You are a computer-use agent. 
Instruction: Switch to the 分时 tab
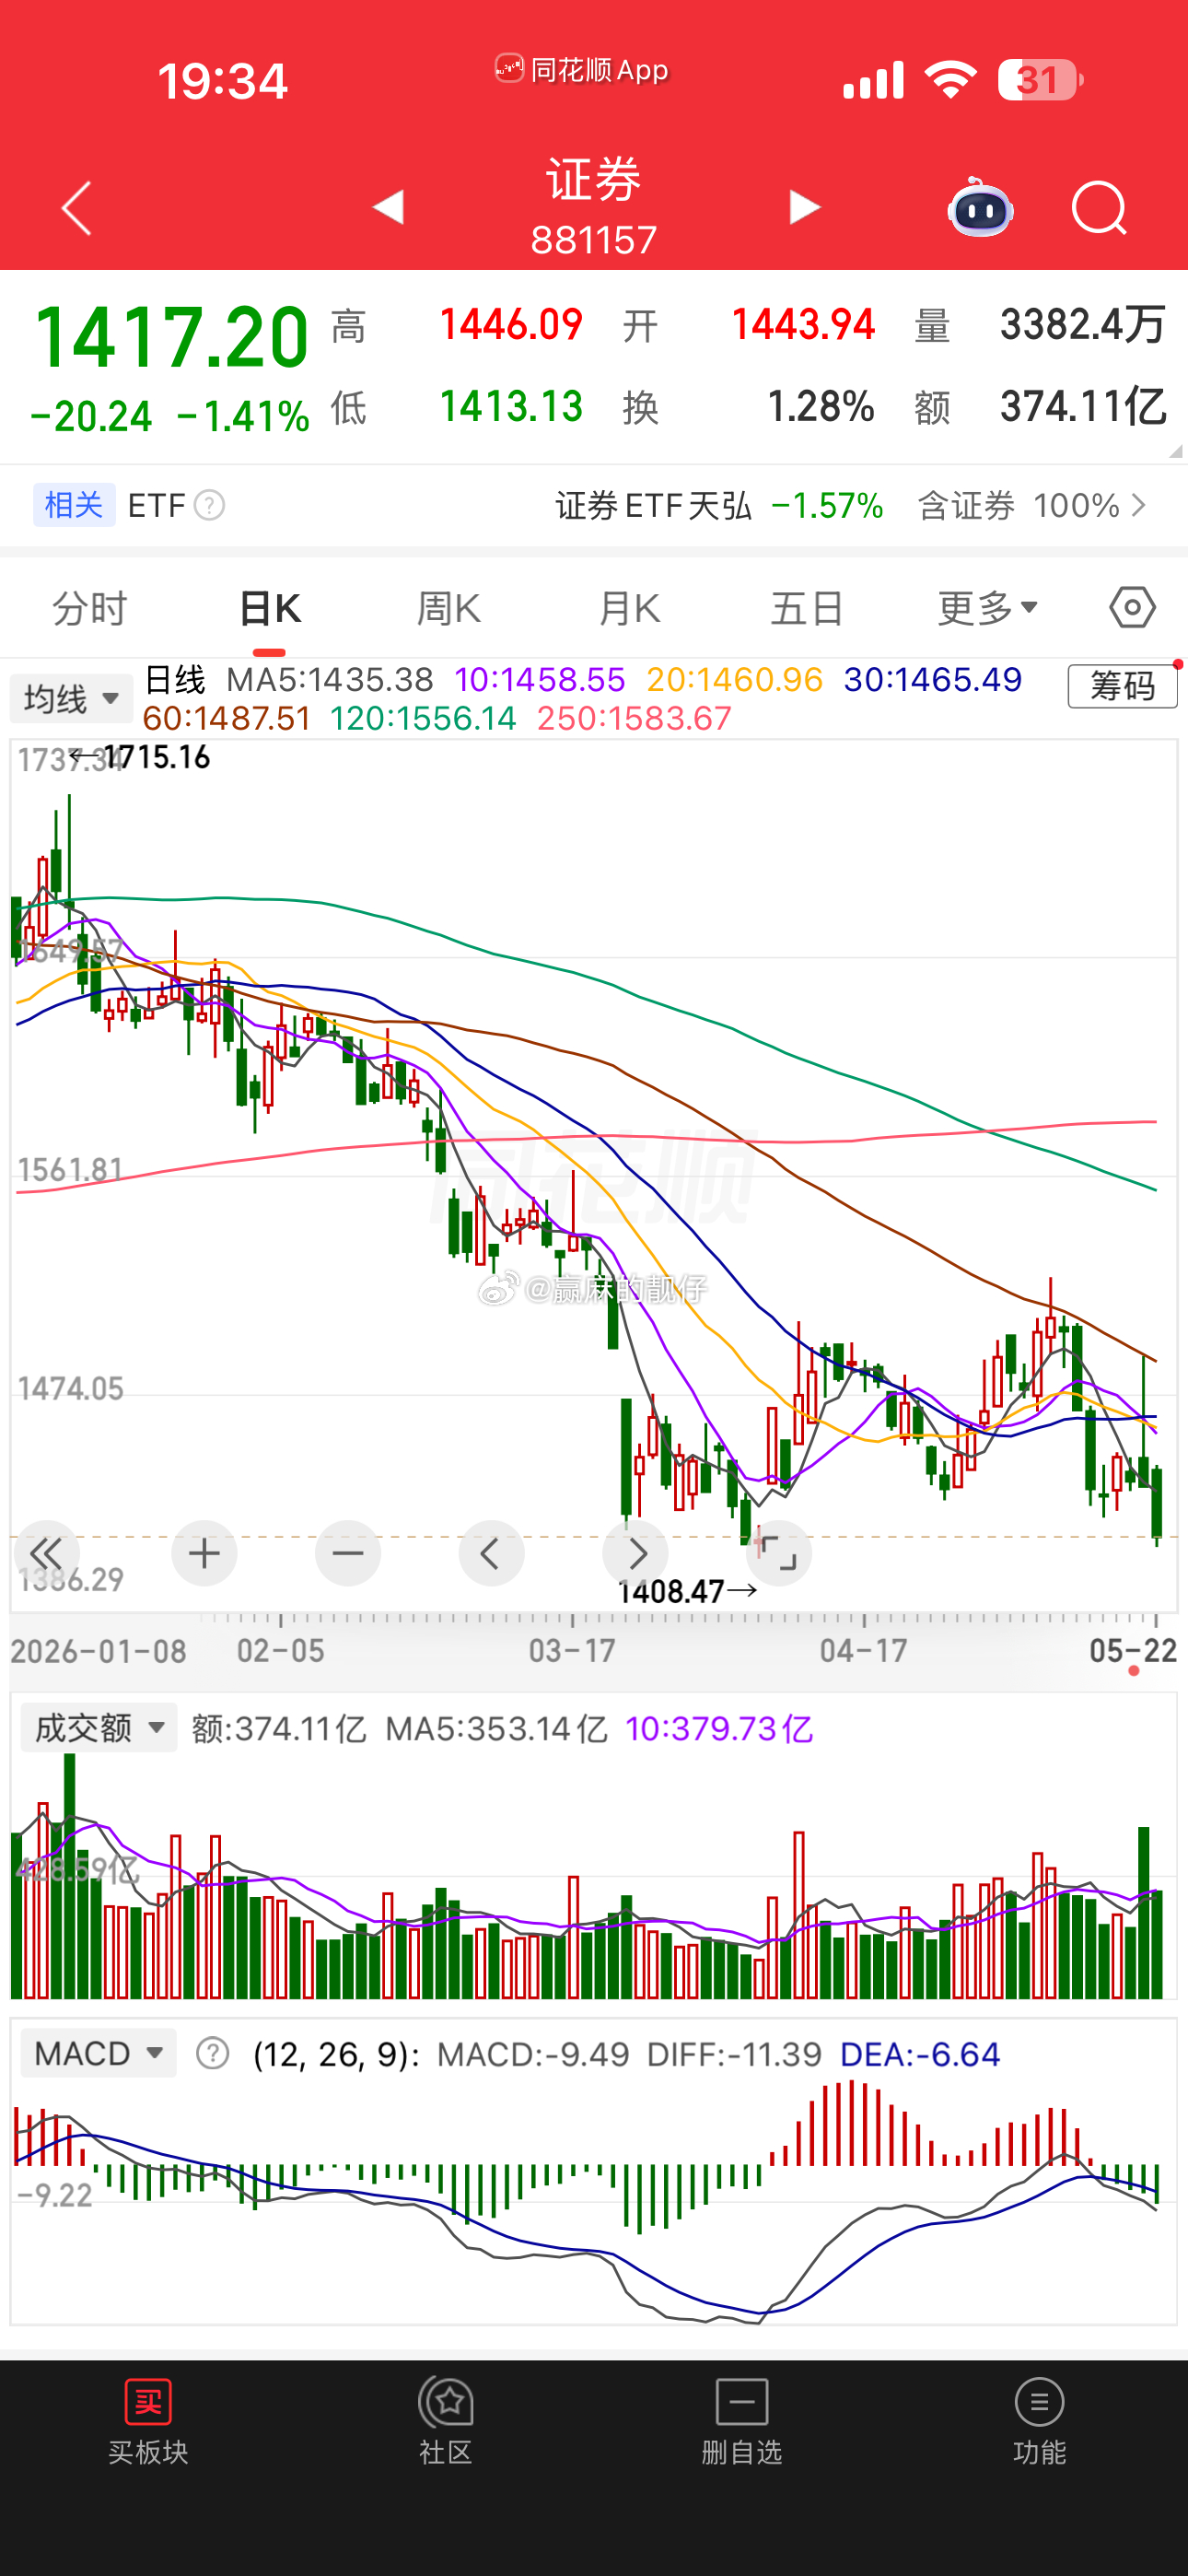pyautogui.click(x=90, y=607)
